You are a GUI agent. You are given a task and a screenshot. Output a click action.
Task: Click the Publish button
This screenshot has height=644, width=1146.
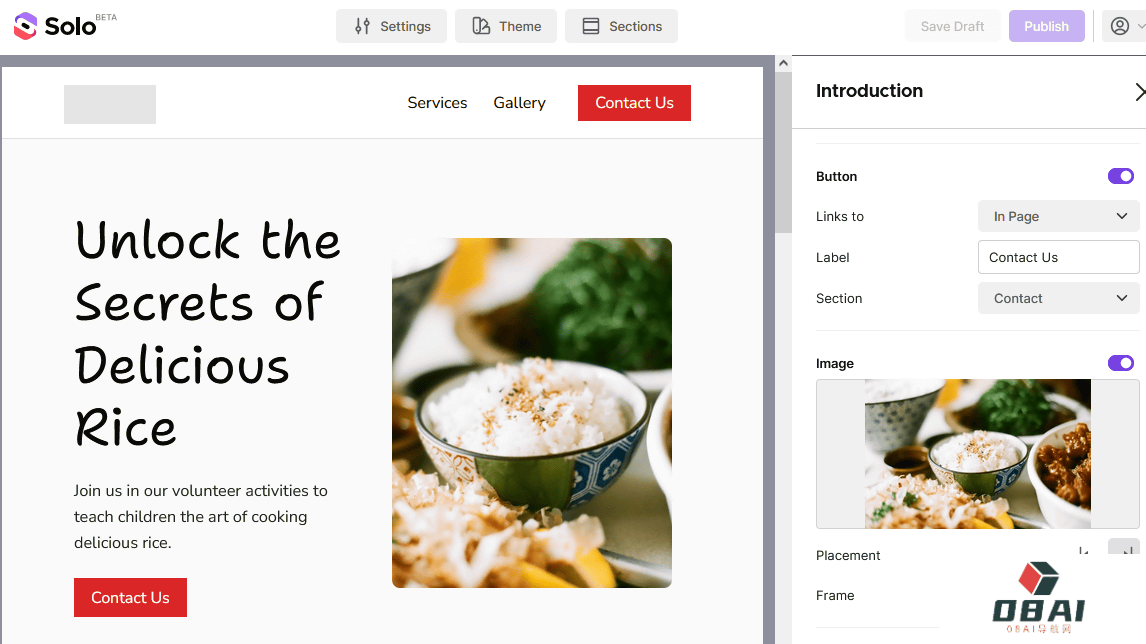pos(1046,26)
